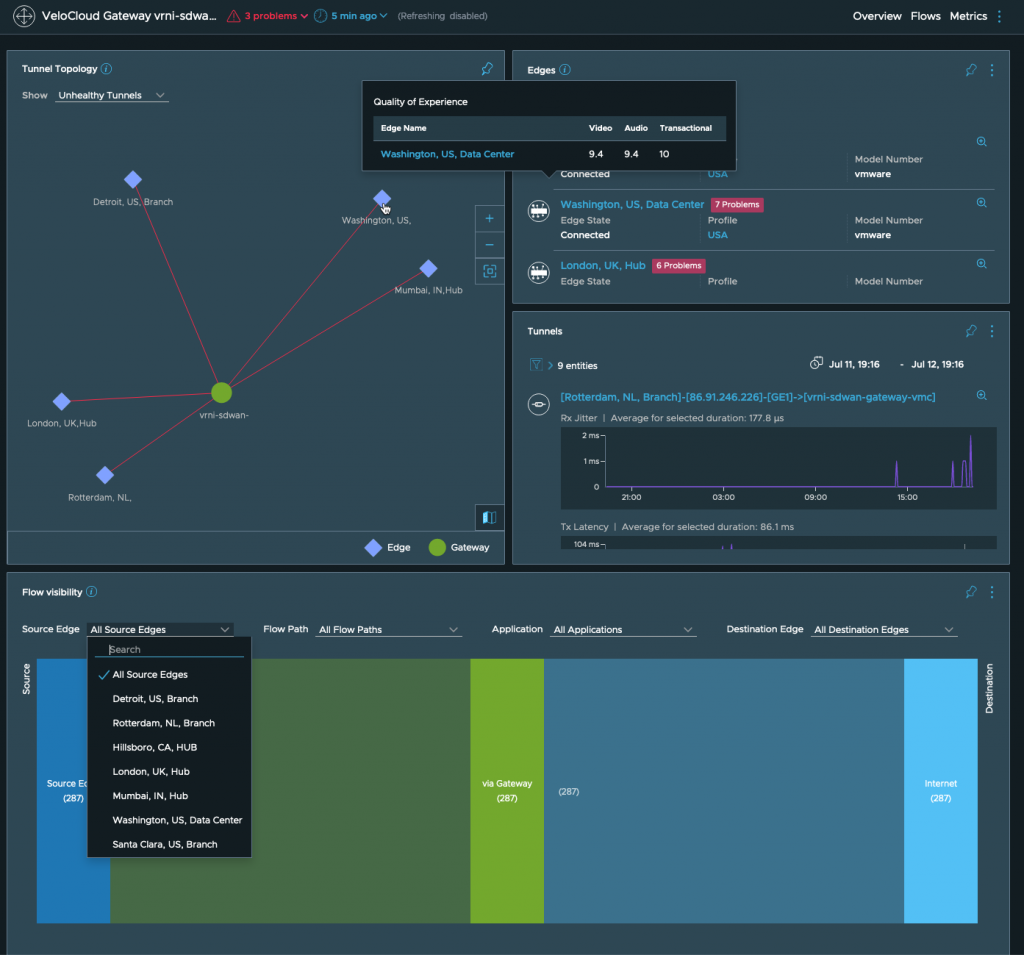Select the Rotterdam, NL edge node
The height and width of the screenshot is (955, 1024).
tap(105, 475)
